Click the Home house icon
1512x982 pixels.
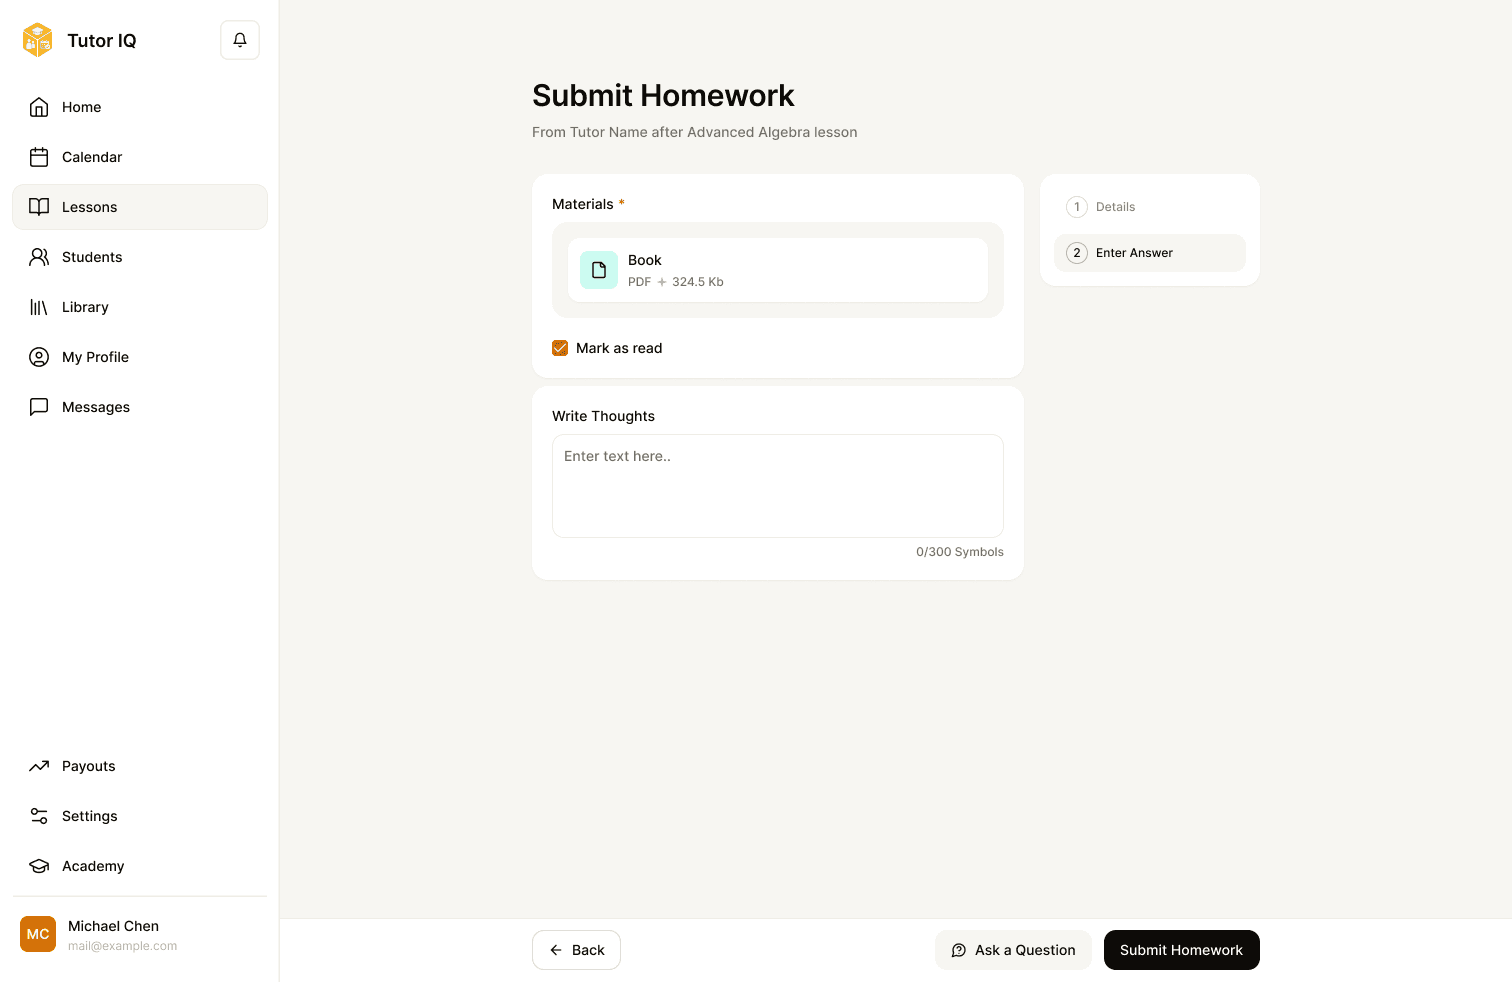[39, 107]
